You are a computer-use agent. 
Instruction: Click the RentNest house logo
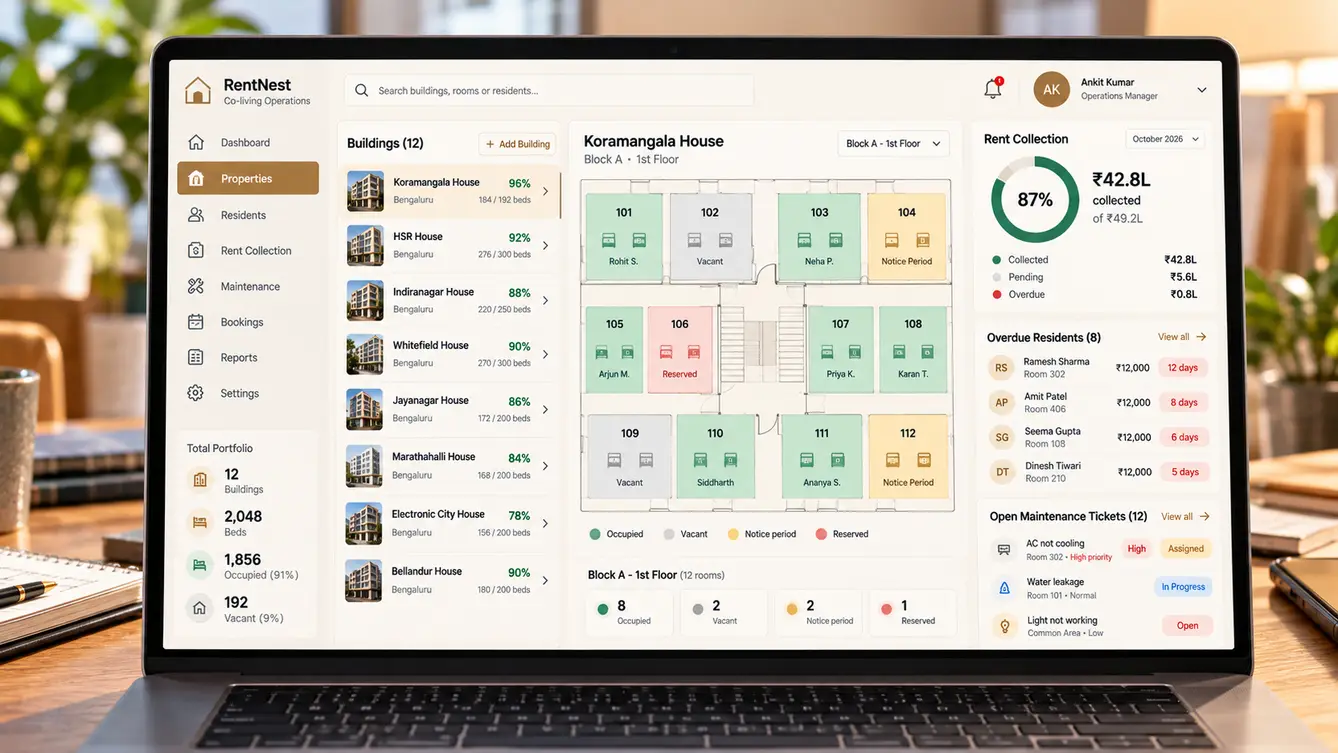coord(198,91)
